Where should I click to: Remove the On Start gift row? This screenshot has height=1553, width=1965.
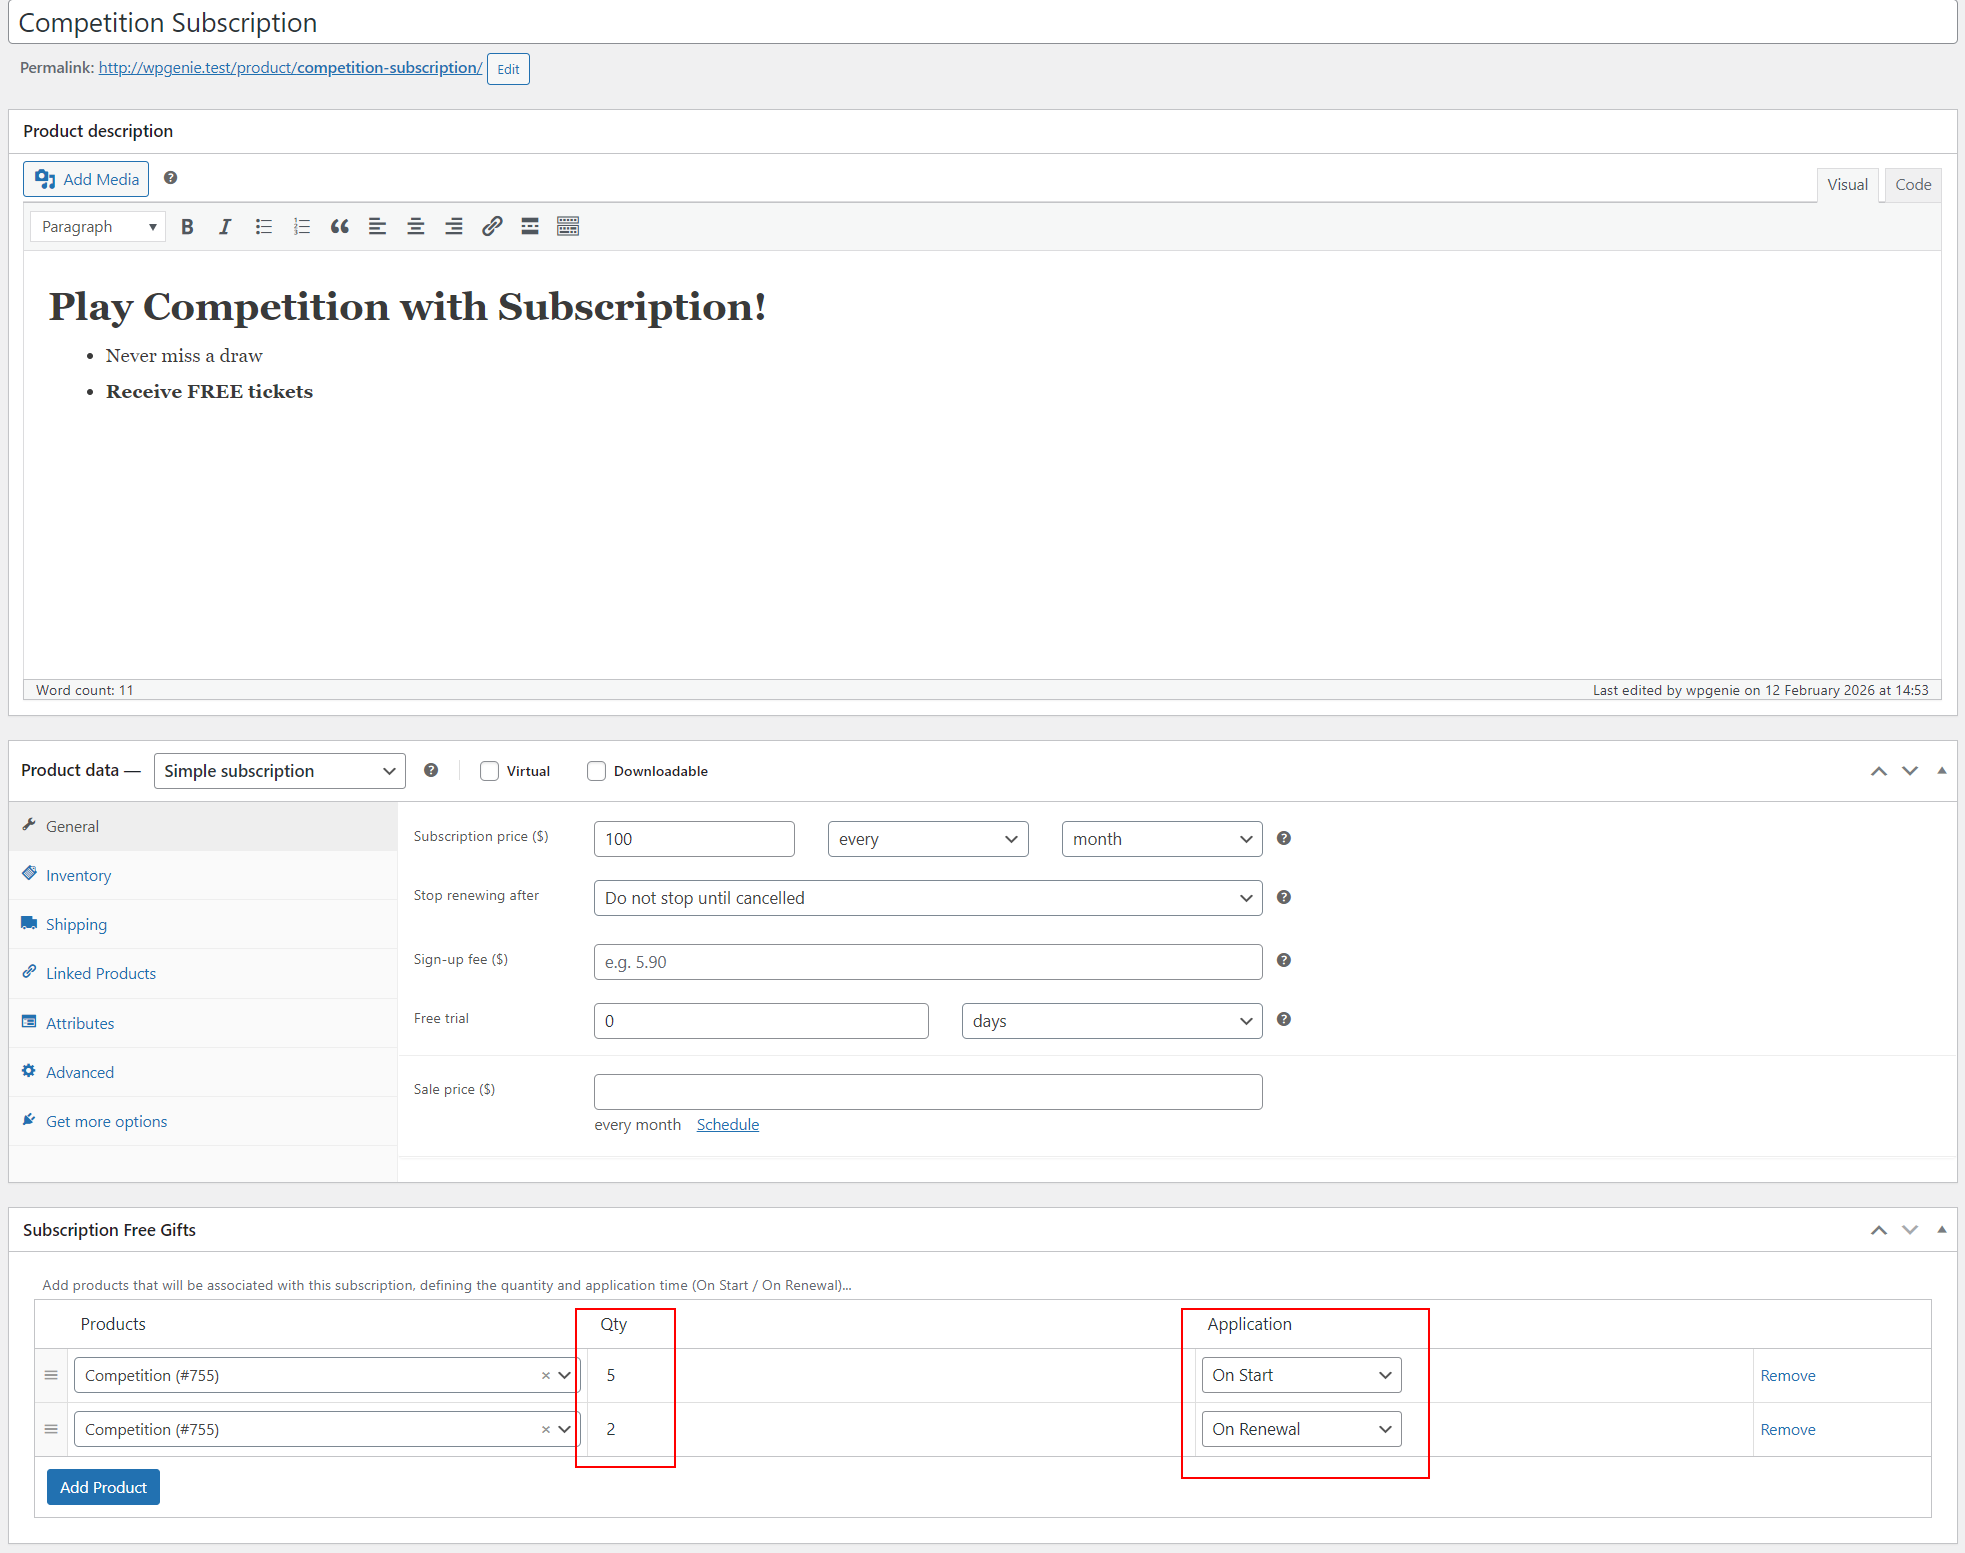[x=1787, y=1376]
